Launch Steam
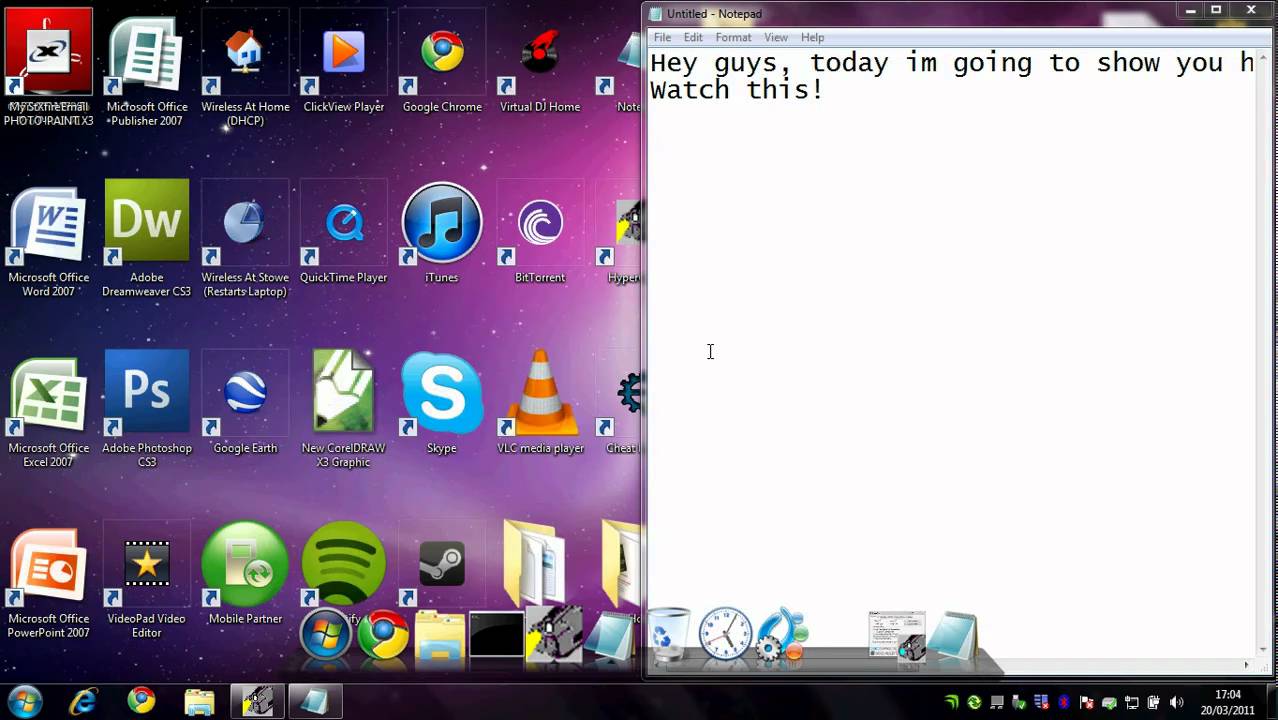The width and height of the screenshot is (1278, 720). click(441, 563)
